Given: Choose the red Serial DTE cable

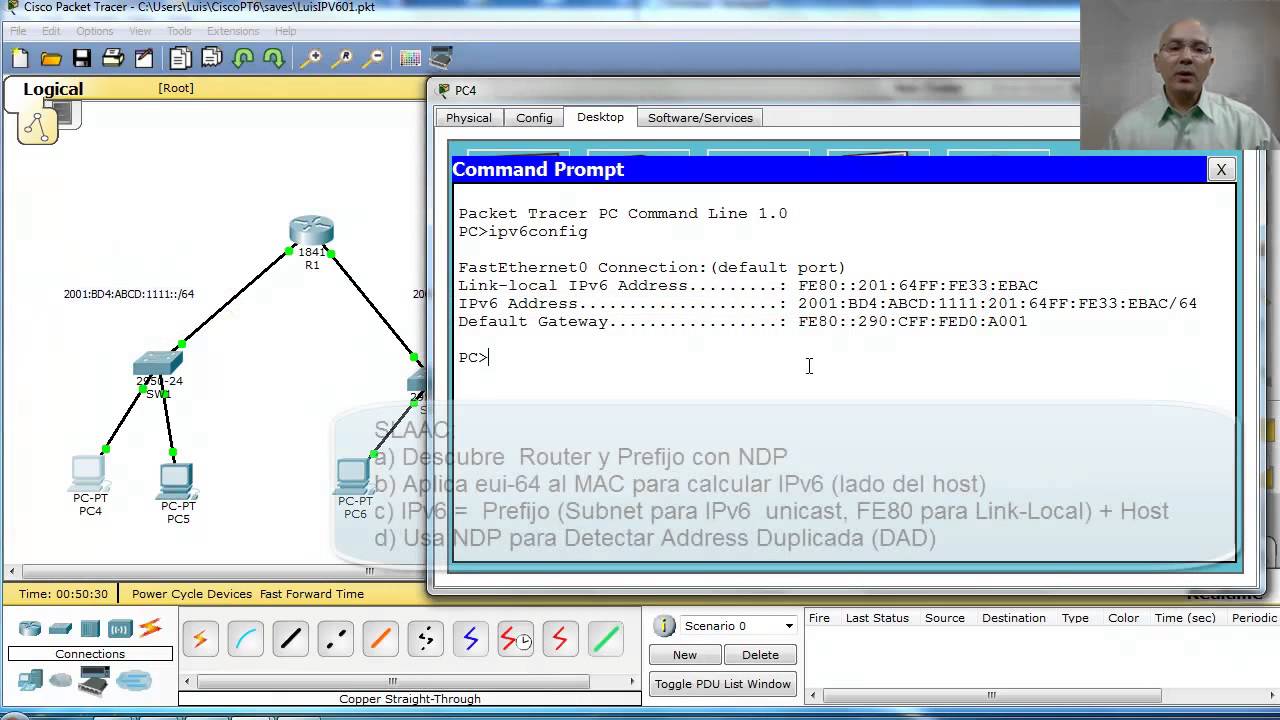Looking at the screenshot, I should point(561,638).
